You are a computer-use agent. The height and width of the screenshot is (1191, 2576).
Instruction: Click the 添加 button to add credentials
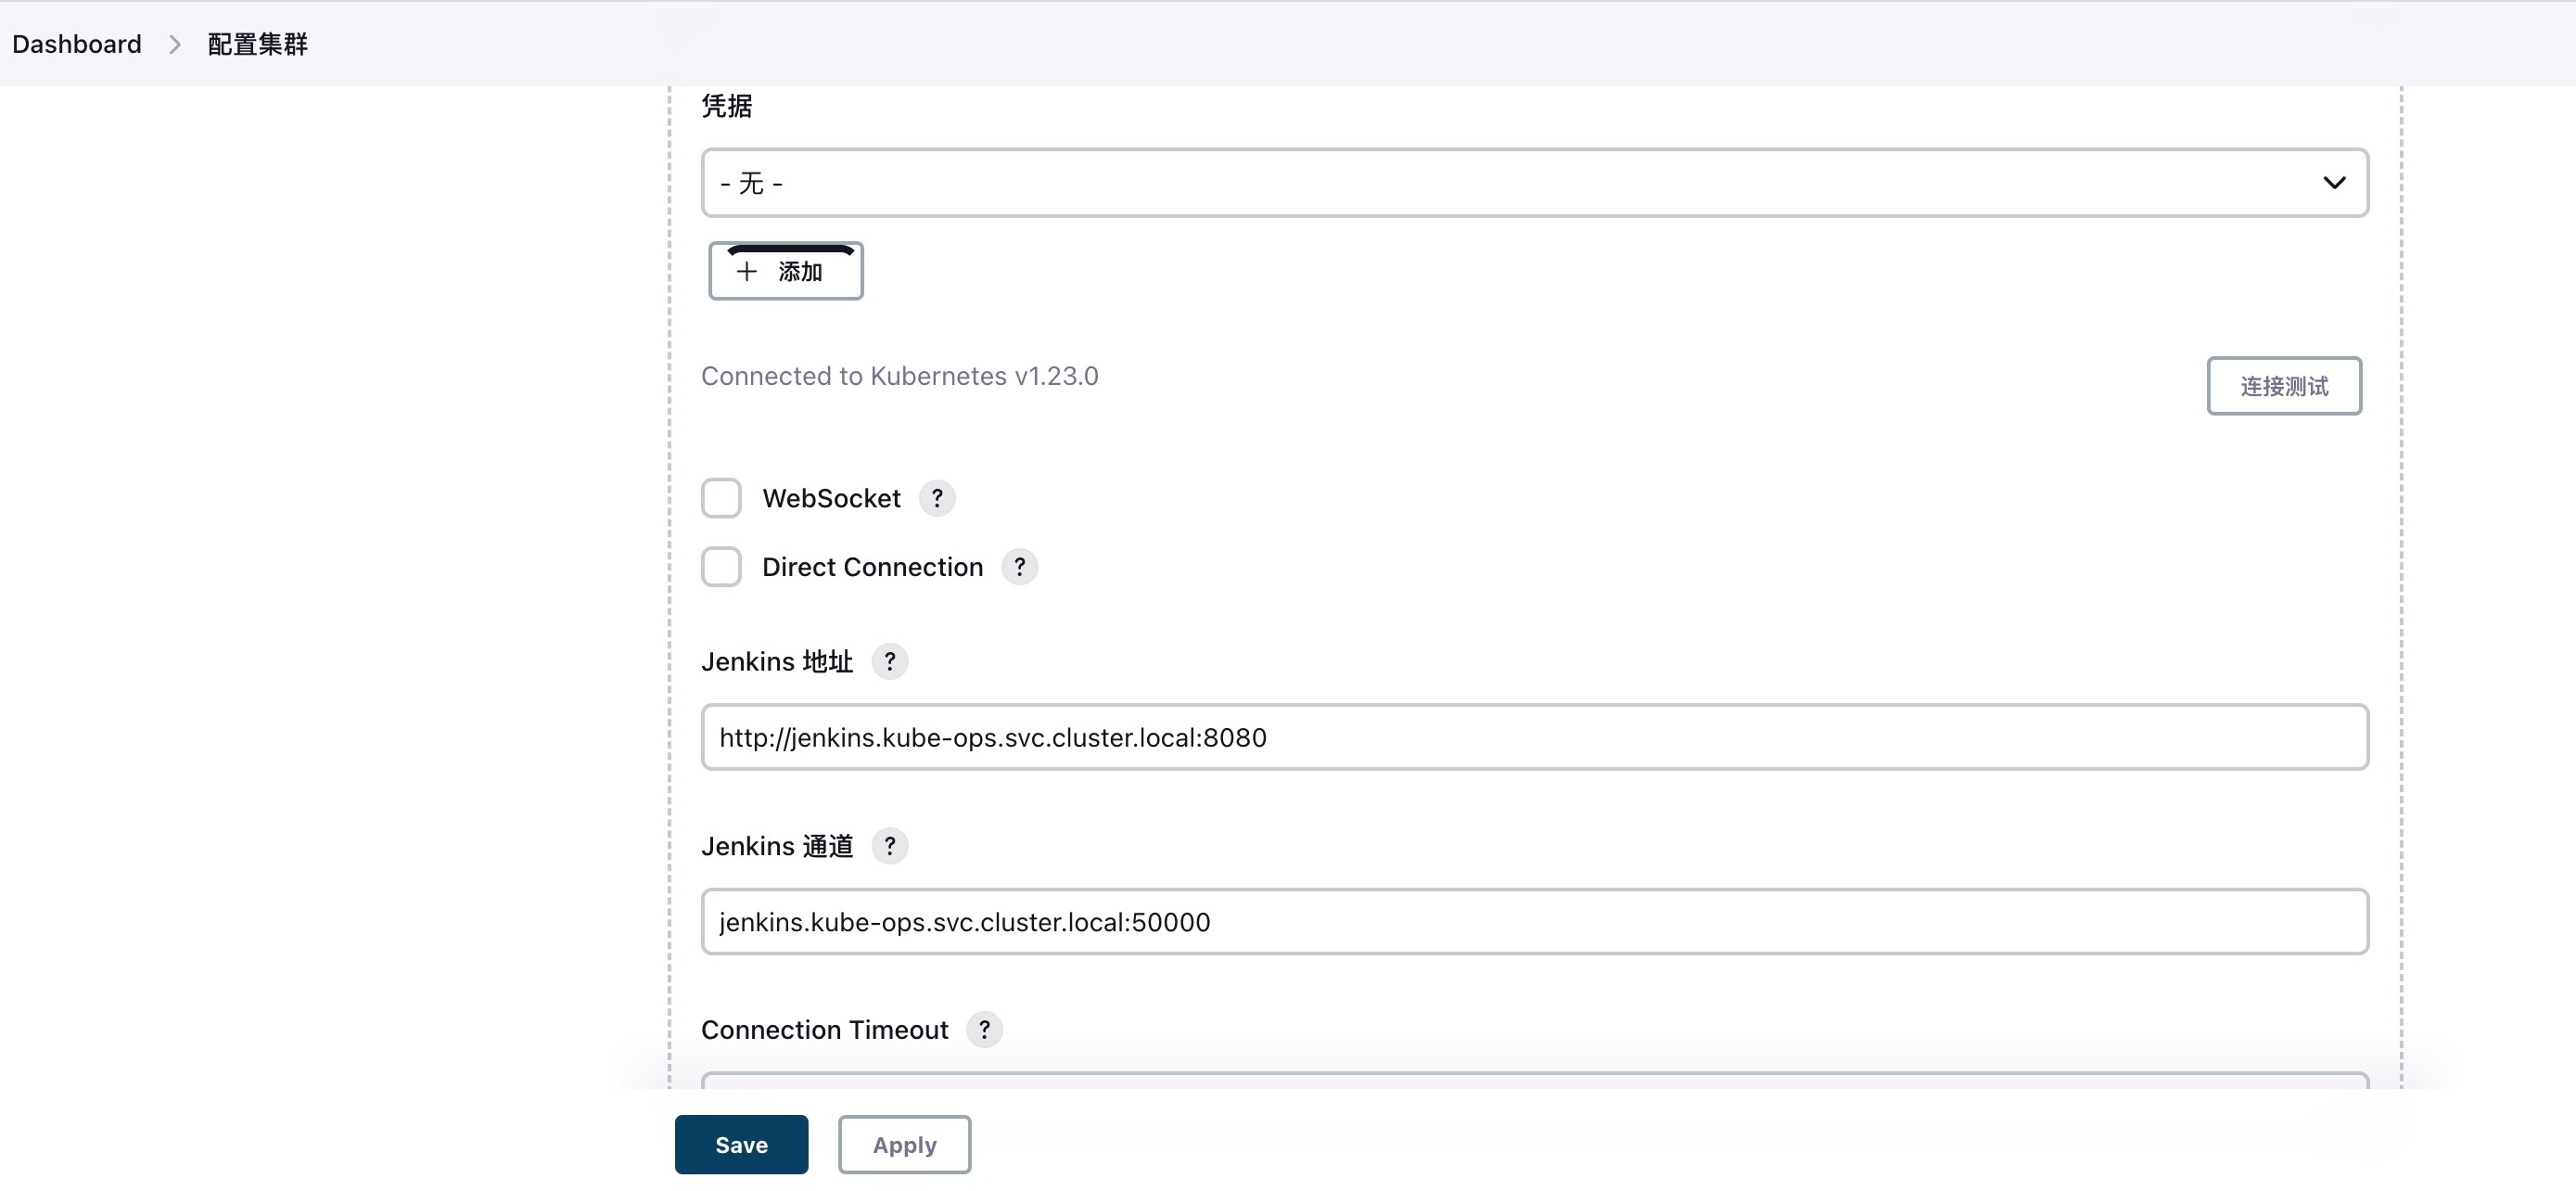point(785,271)
